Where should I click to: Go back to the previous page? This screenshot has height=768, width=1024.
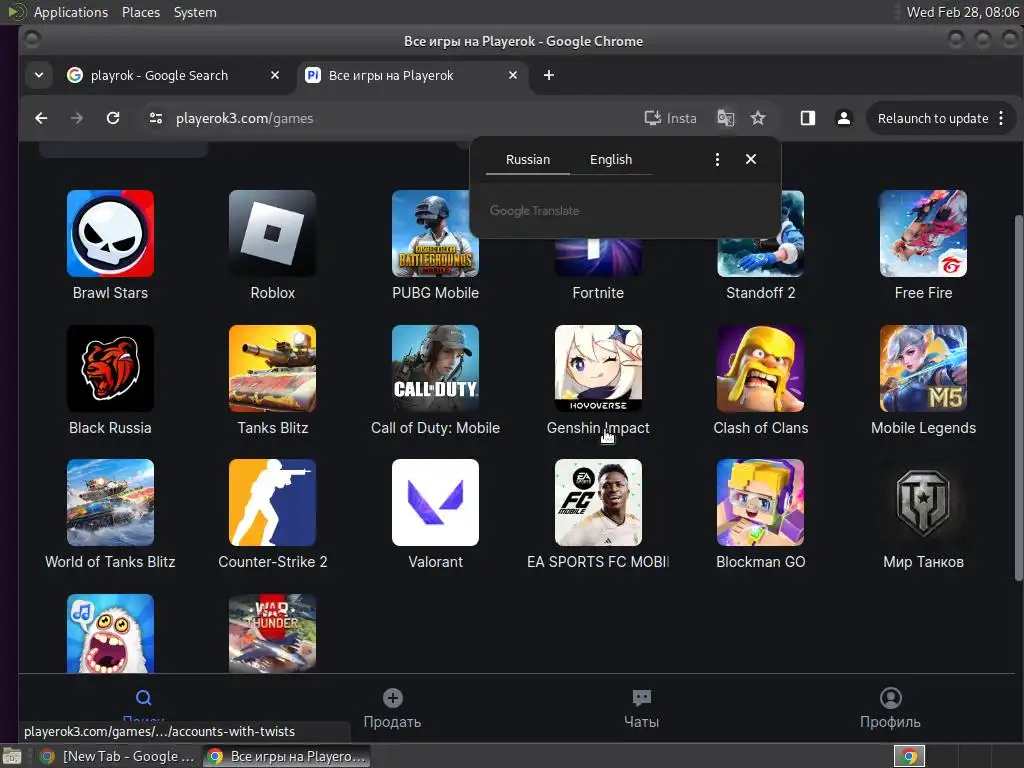coord(41,118)
